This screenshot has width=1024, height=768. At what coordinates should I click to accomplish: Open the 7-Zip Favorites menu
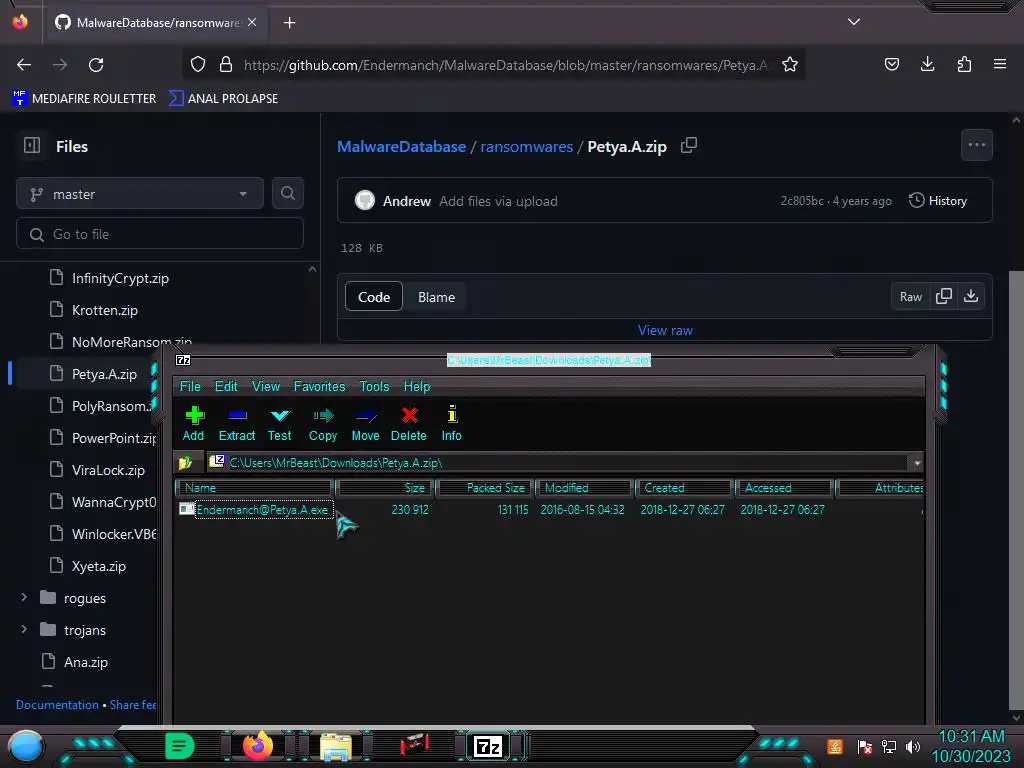319,387
